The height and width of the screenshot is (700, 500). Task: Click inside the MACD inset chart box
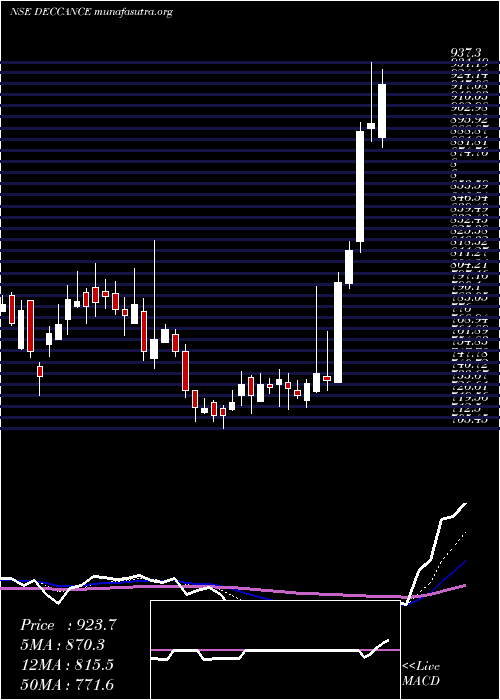(275, 650)
